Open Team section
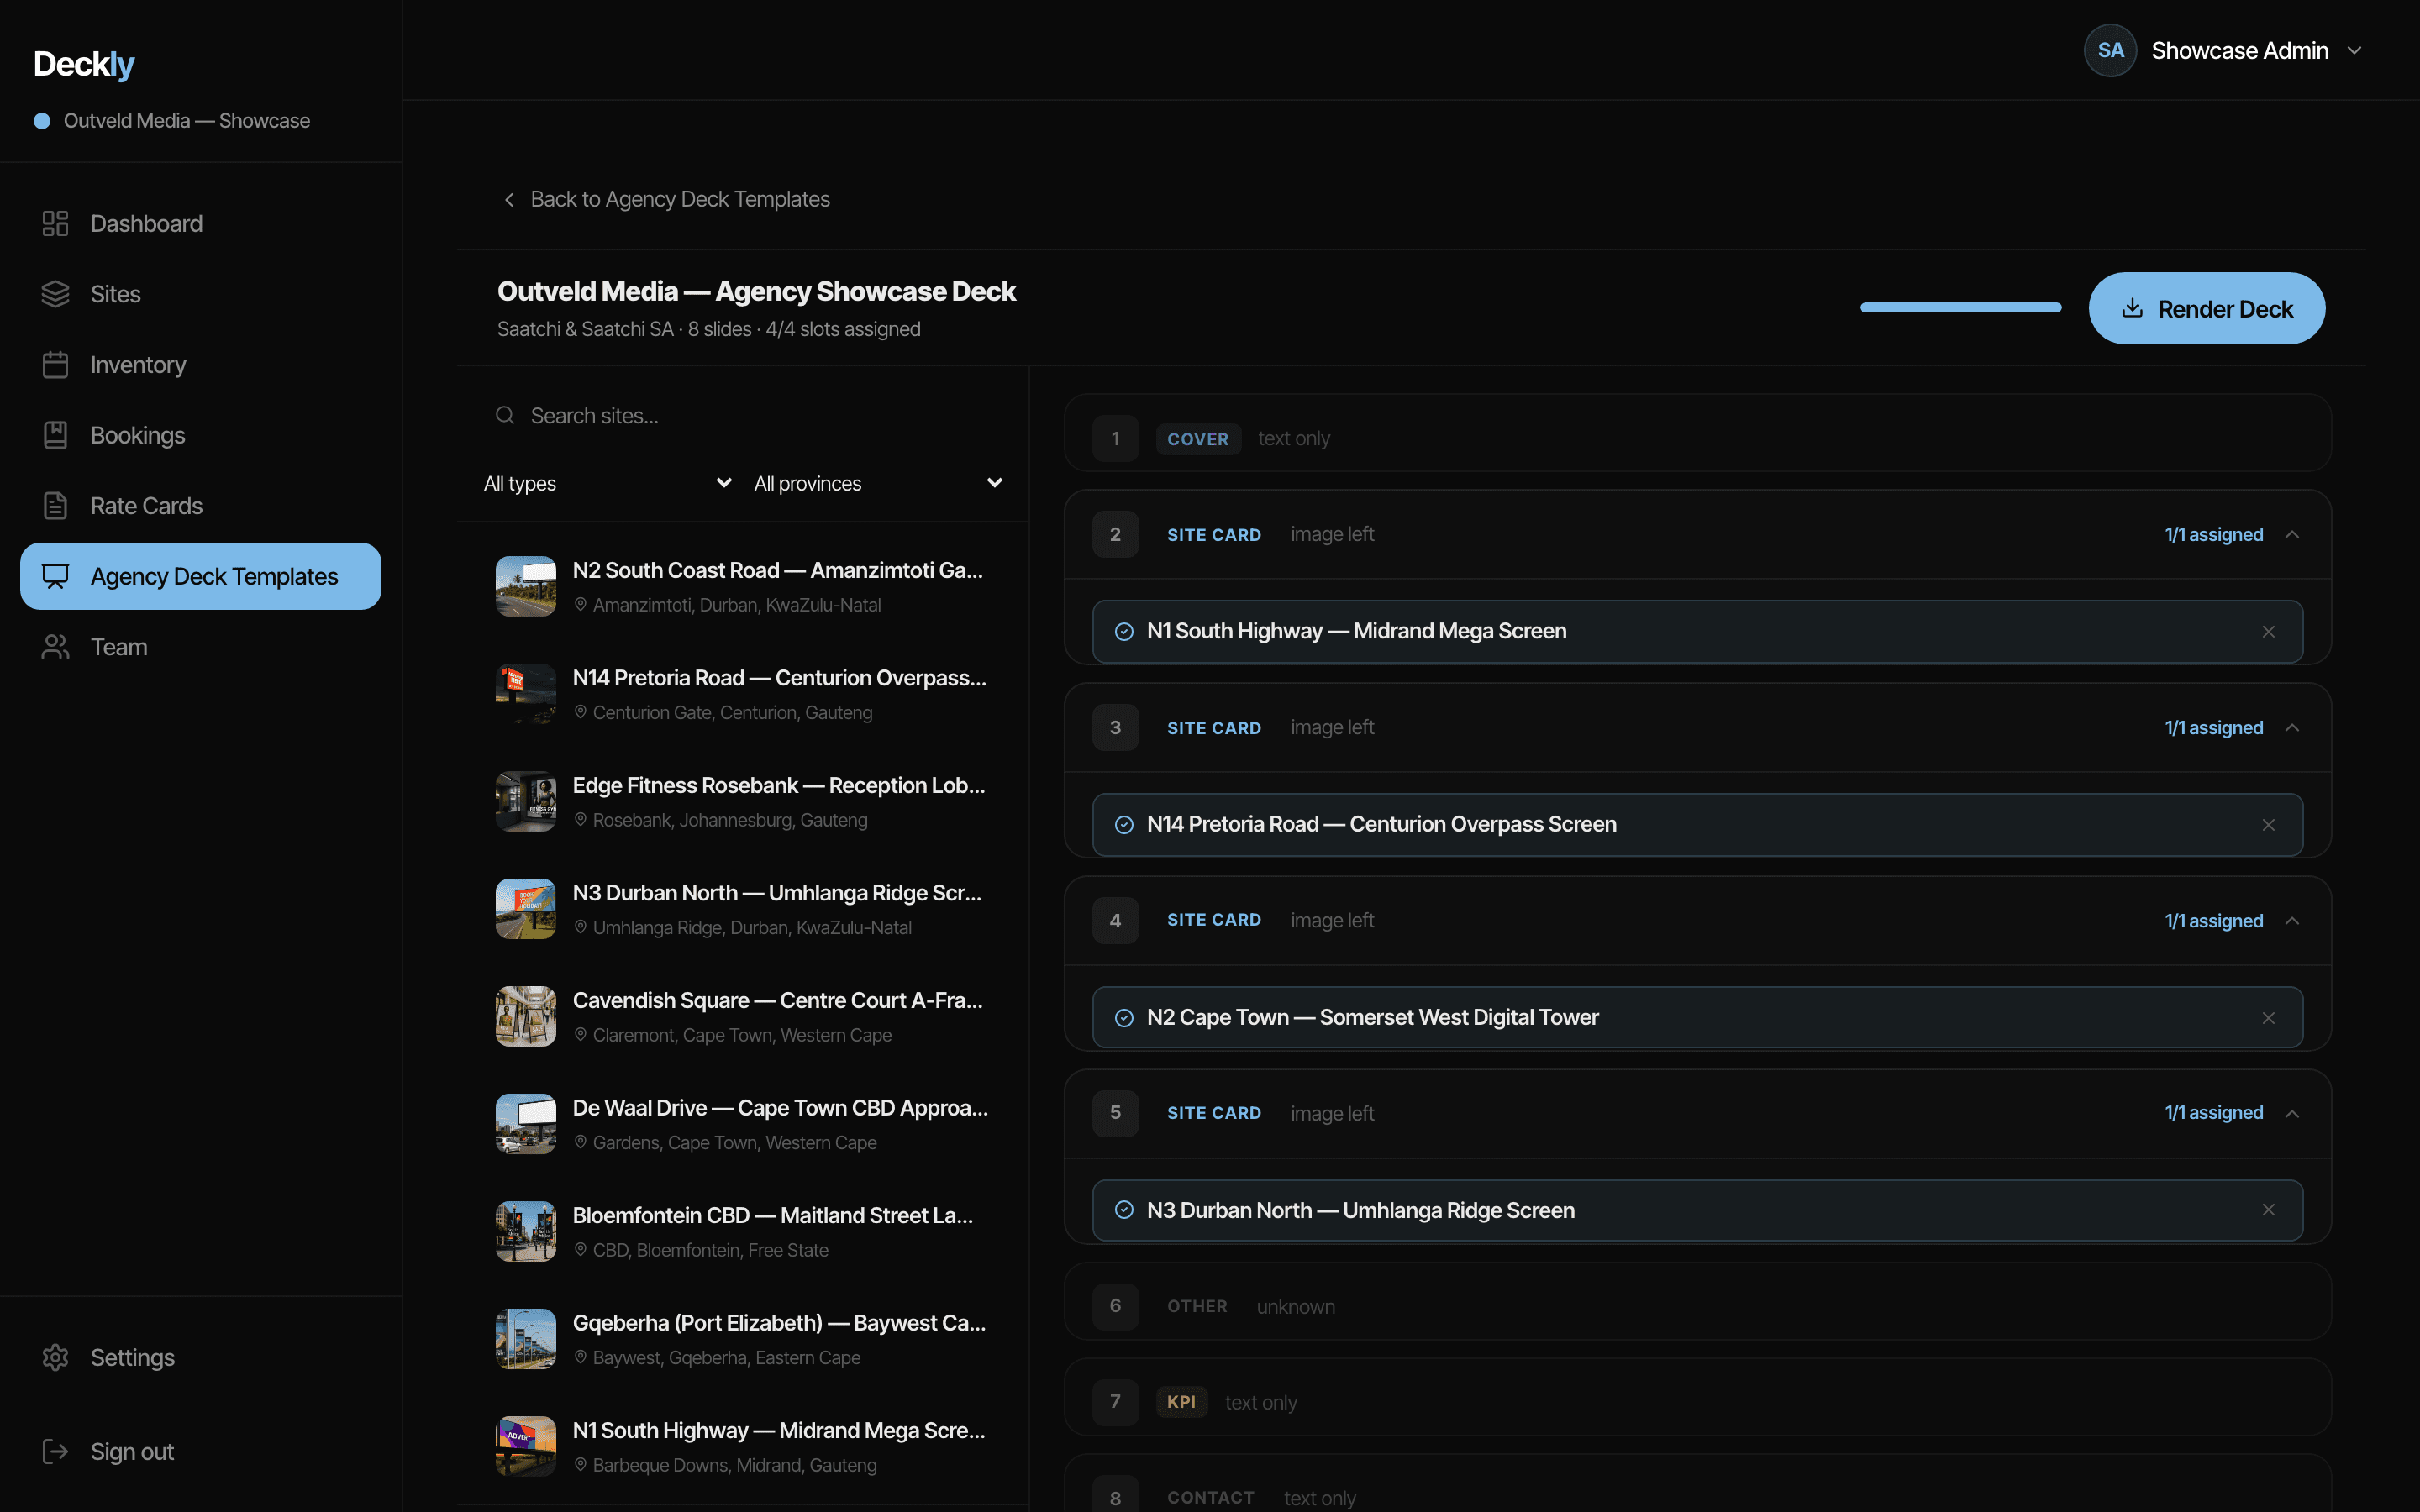 coord(200,647)
